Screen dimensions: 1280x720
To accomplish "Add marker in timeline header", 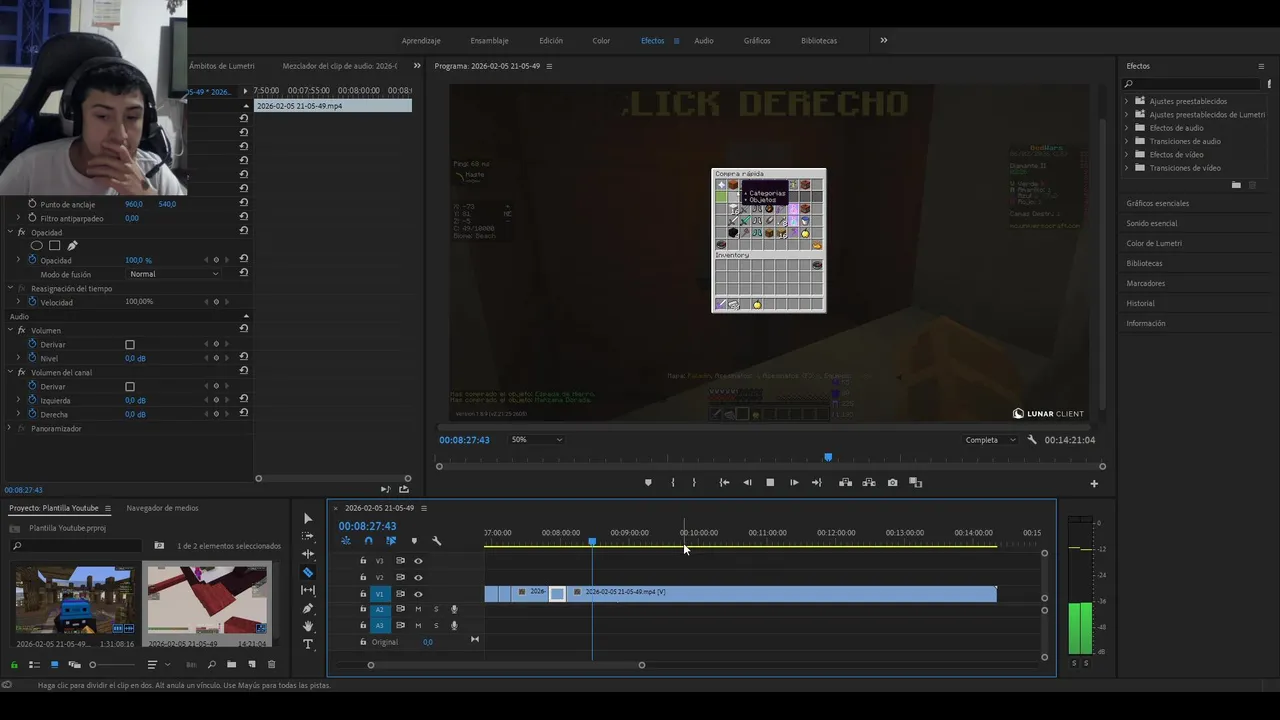I will 414,541.
